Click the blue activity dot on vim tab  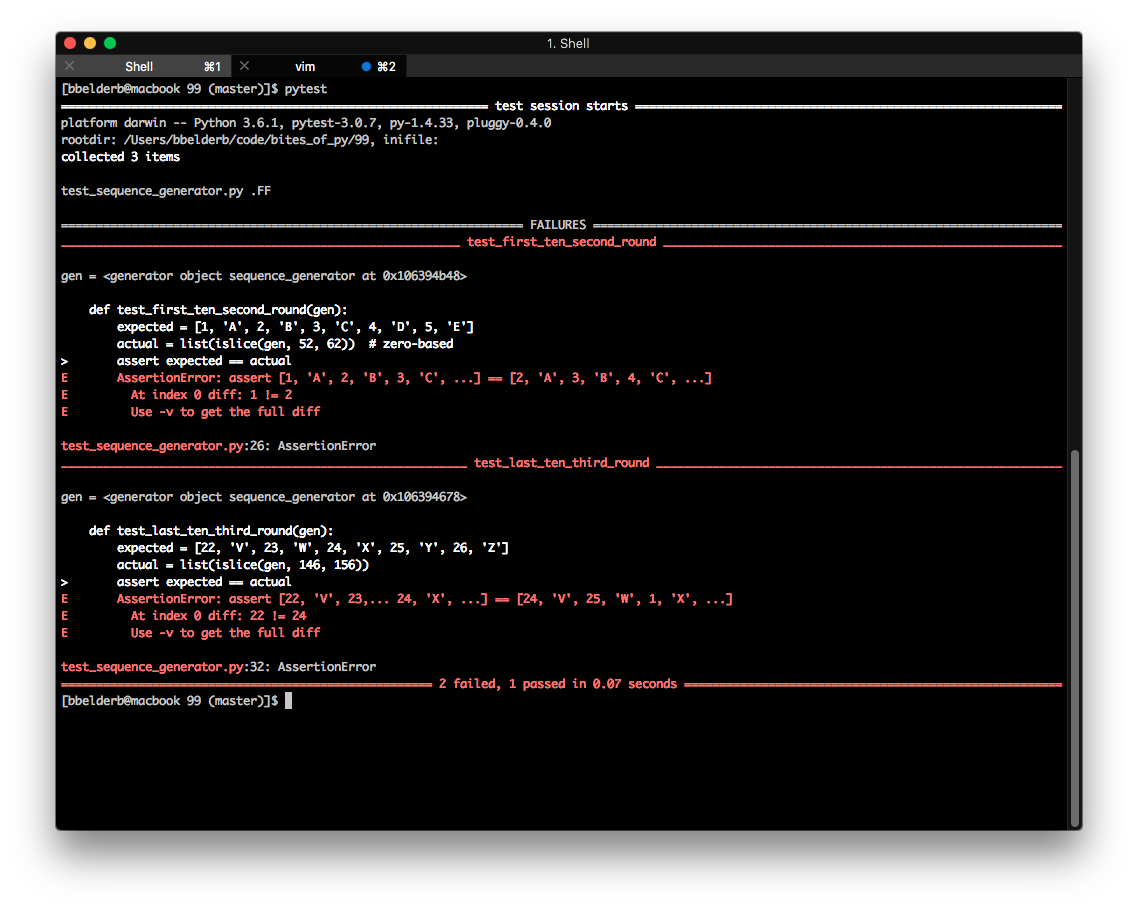[x=366, y=67]
